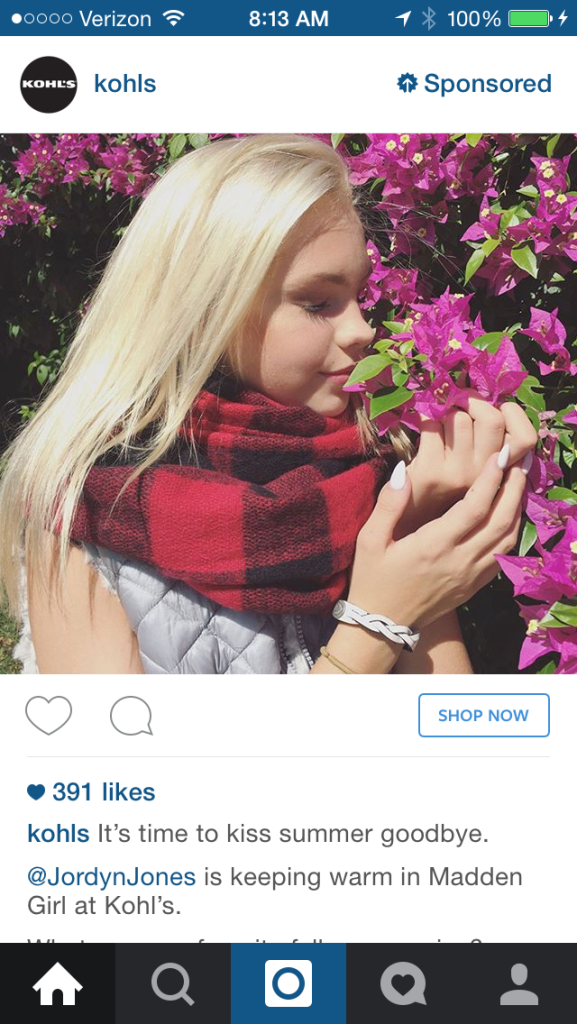Tap the Bluetooth icon in the status bar
The image size is (577, 1024).
coord(428,18)
